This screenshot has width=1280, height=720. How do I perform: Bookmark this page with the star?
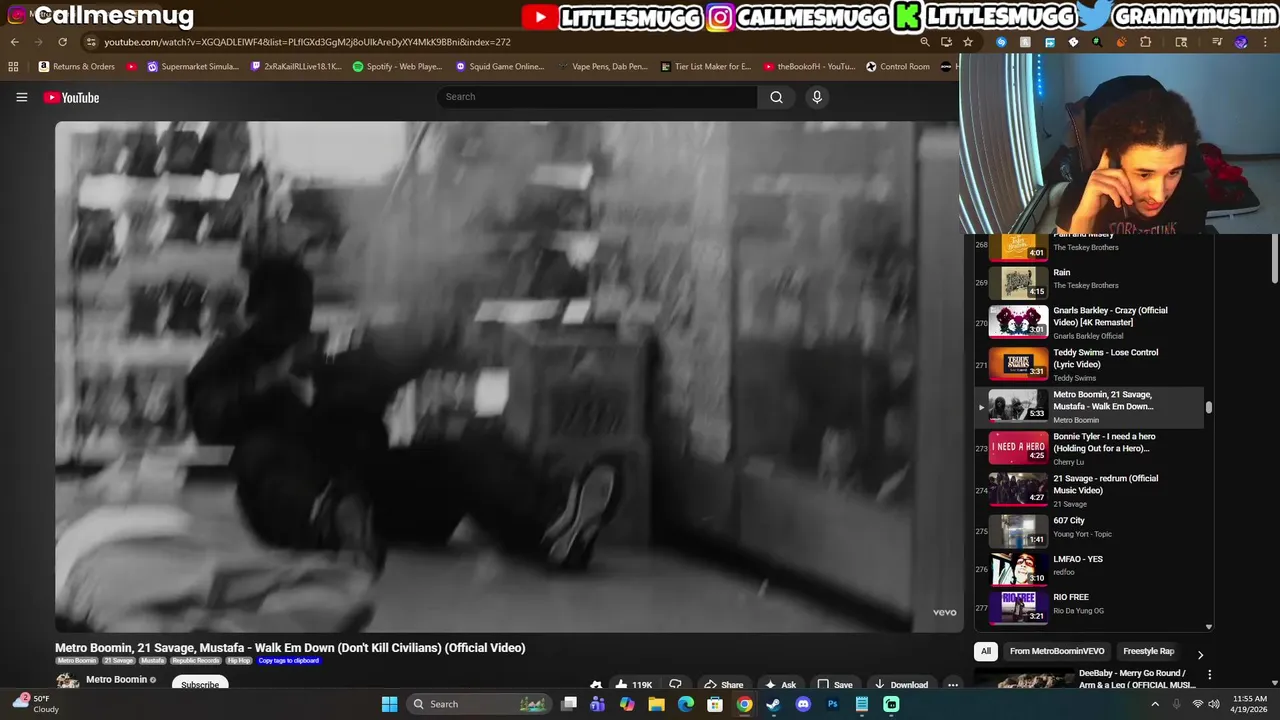pyautogui.click(x=968, y=42)
